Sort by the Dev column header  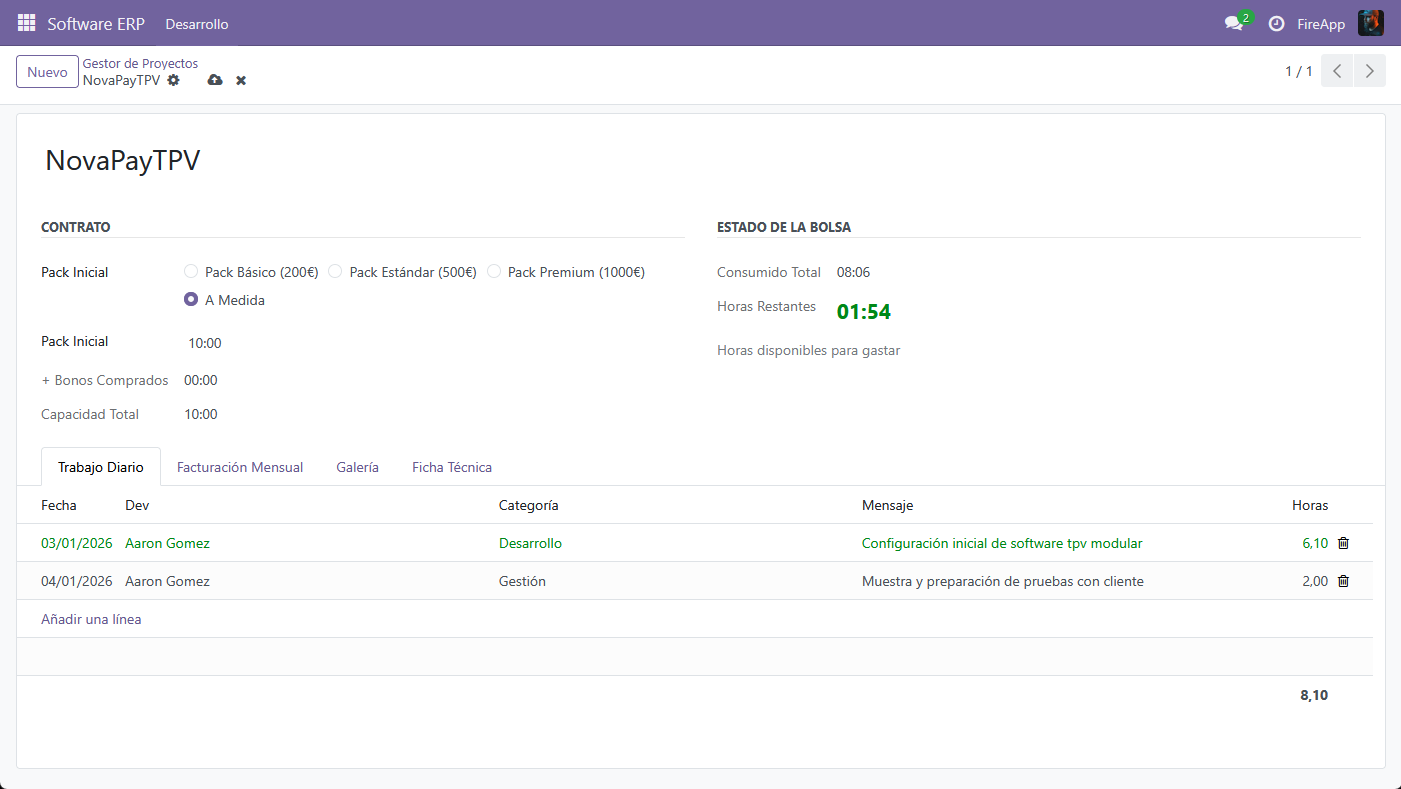click(137, 505)
